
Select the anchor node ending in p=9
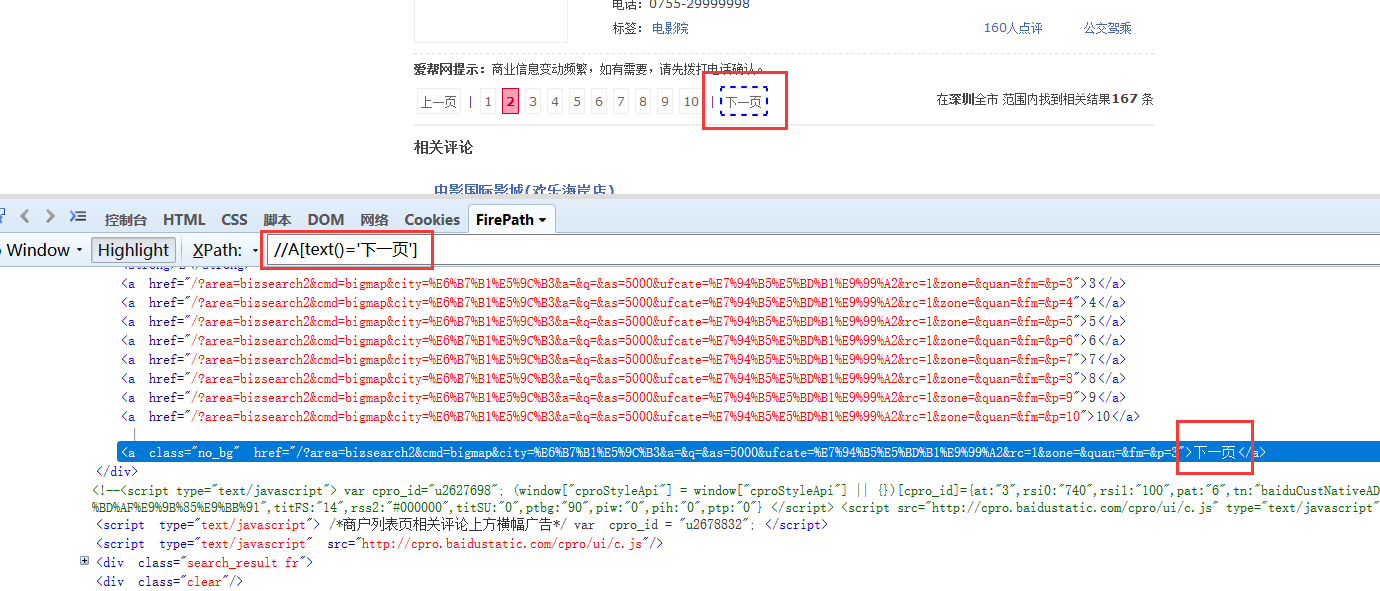[x=625, y=397]
